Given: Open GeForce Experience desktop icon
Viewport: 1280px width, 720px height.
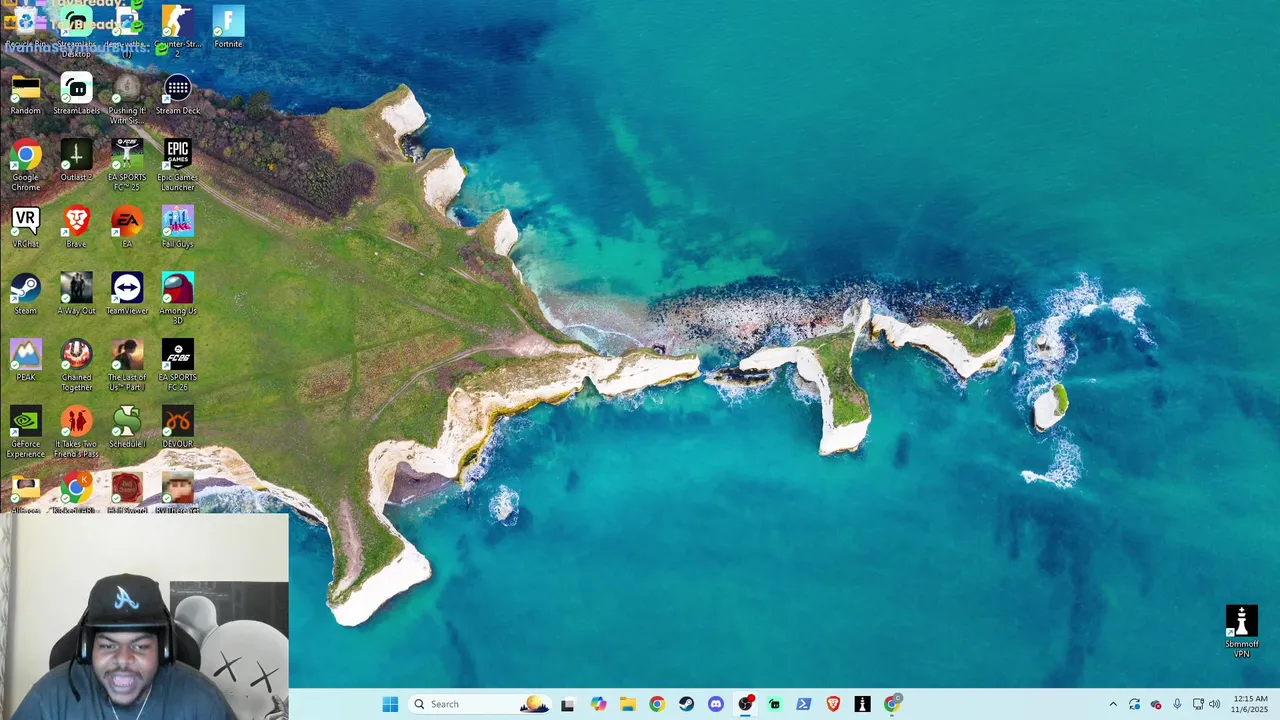Looking at the screenshot, I should (26, 432).
